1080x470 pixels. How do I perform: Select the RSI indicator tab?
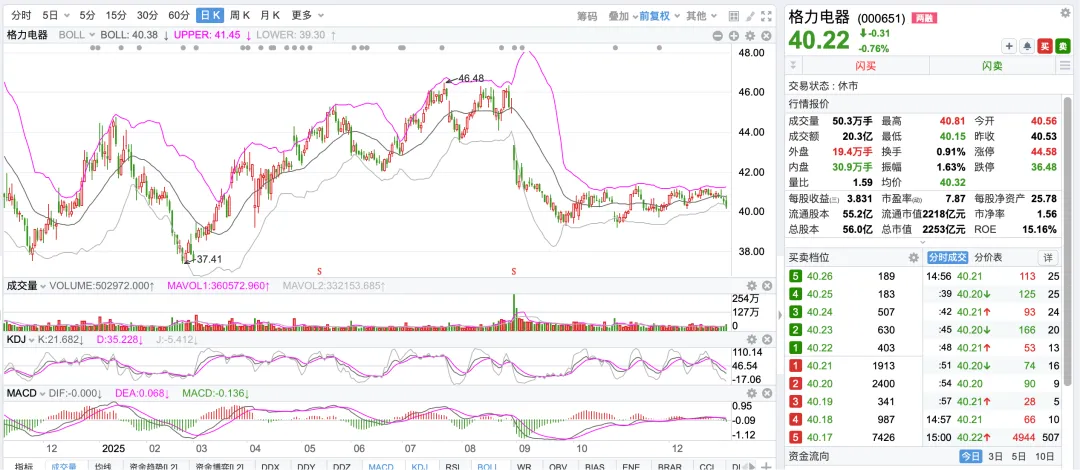tap(453, 465)
